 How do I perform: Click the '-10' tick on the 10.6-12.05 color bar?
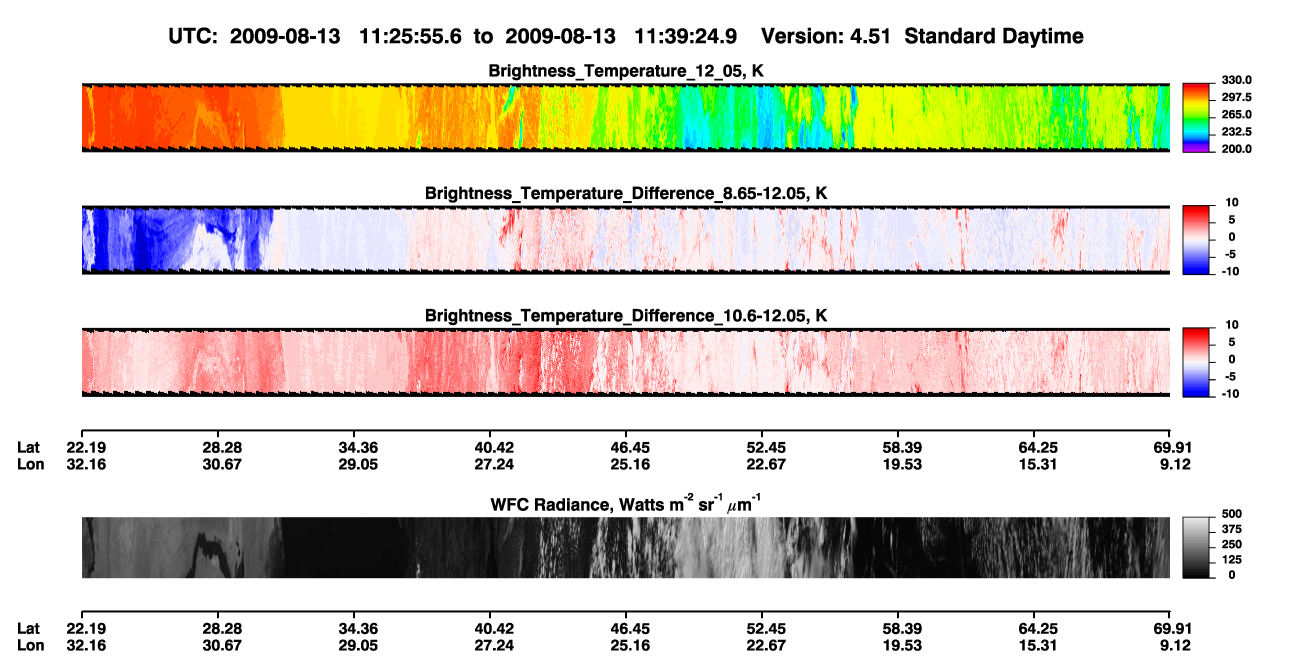point(1231,393)
